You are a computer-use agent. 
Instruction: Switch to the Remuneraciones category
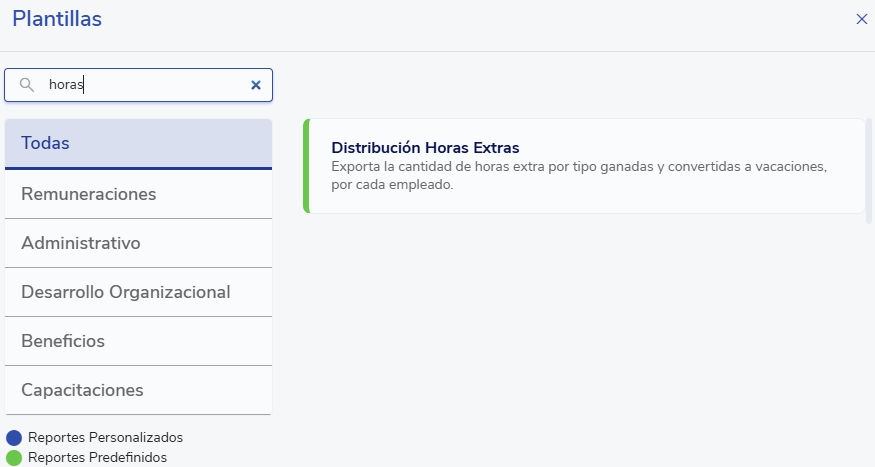click(138, 194)
